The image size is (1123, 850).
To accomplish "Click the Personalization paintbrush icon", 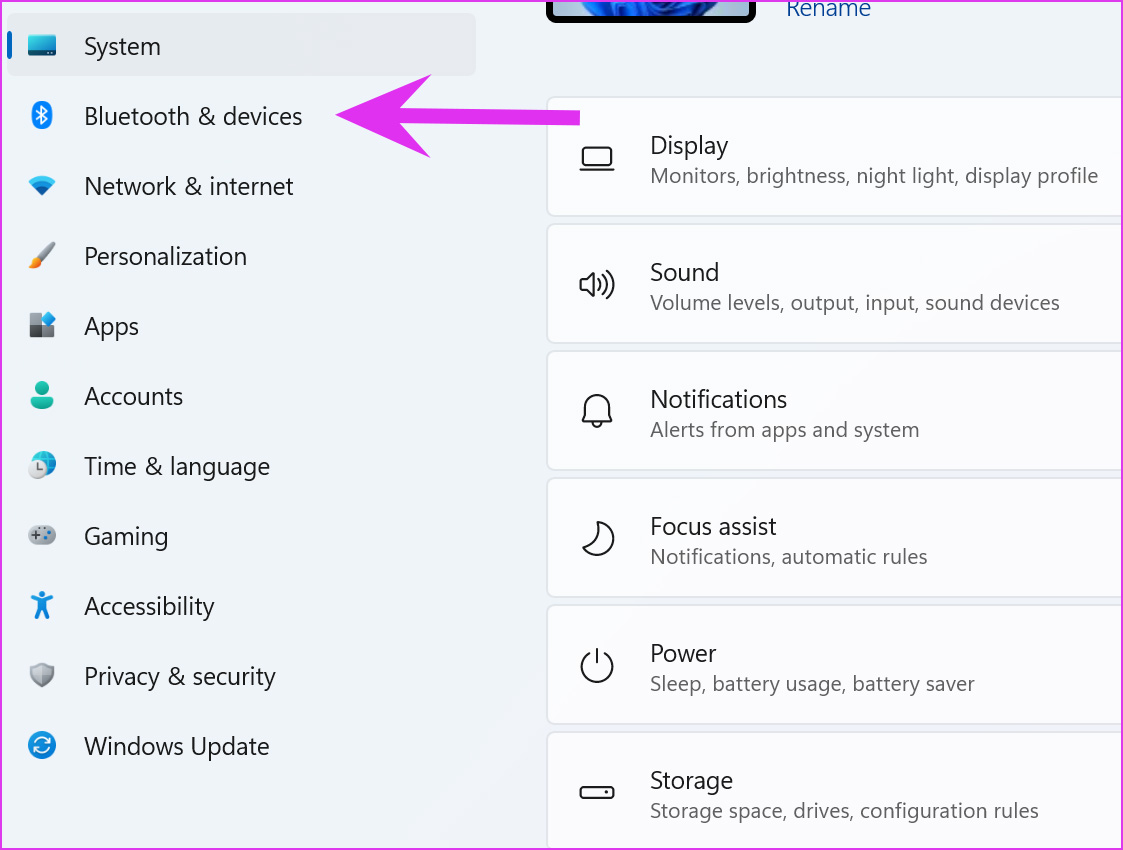I will click(x=41, y=256).
